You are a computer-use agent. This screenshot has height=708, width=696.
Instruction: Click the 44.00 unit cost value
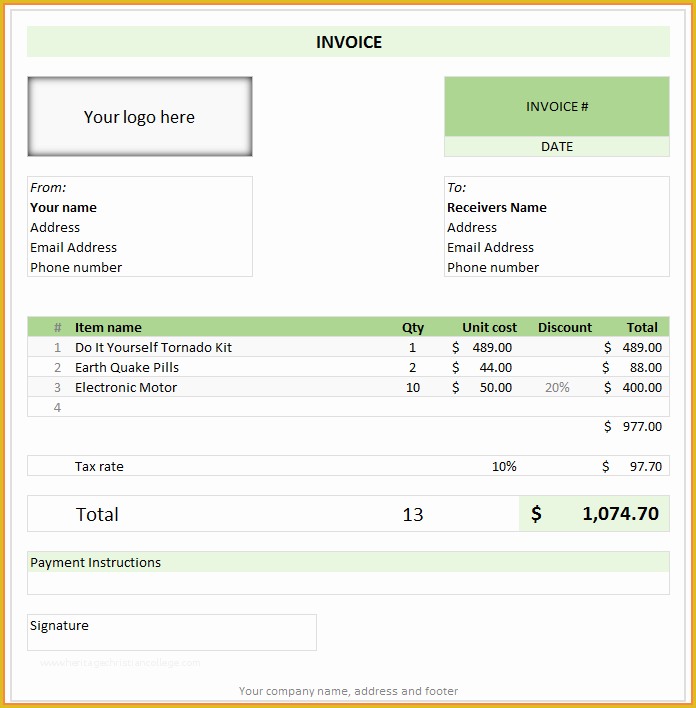coord(495,367)
